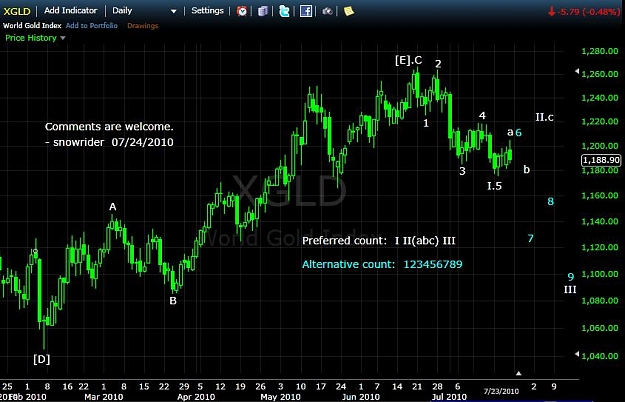Open the Daily timeframe dropdown

tap(144, 11)
